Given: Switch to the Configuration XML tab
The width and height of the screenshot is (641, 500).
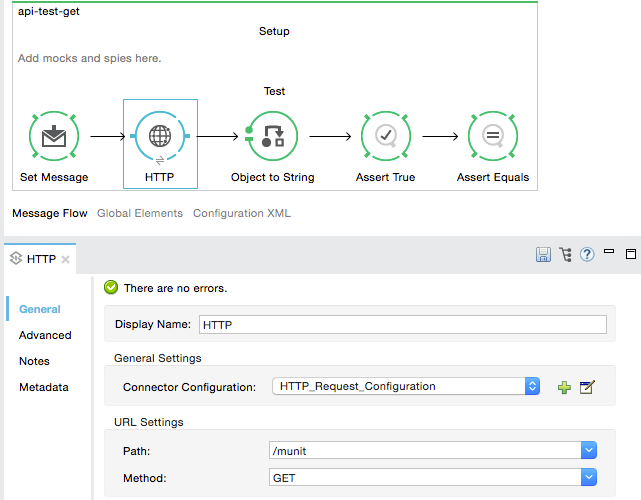Looking at the screenshot, I should pos(241,213).
